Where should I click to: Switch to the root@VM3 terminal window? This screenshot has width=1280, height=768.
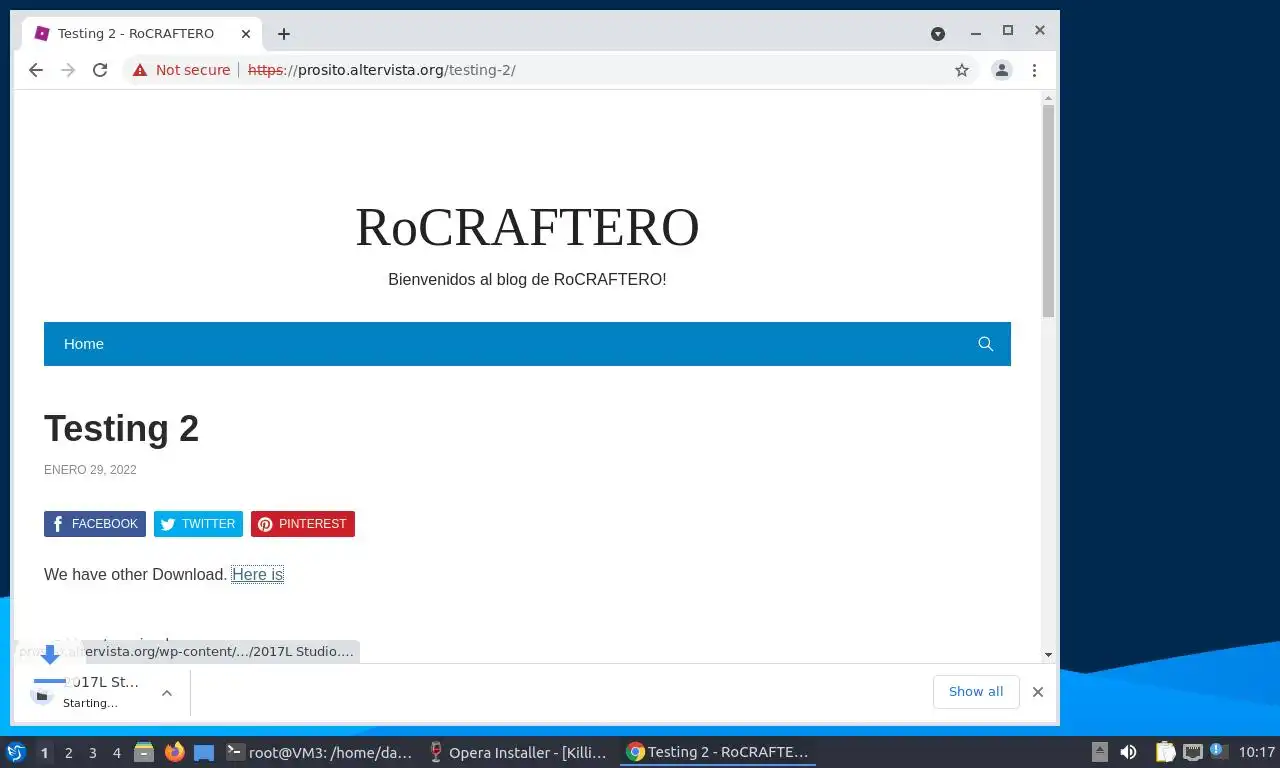pyautogui.click(x=319, y=752)
